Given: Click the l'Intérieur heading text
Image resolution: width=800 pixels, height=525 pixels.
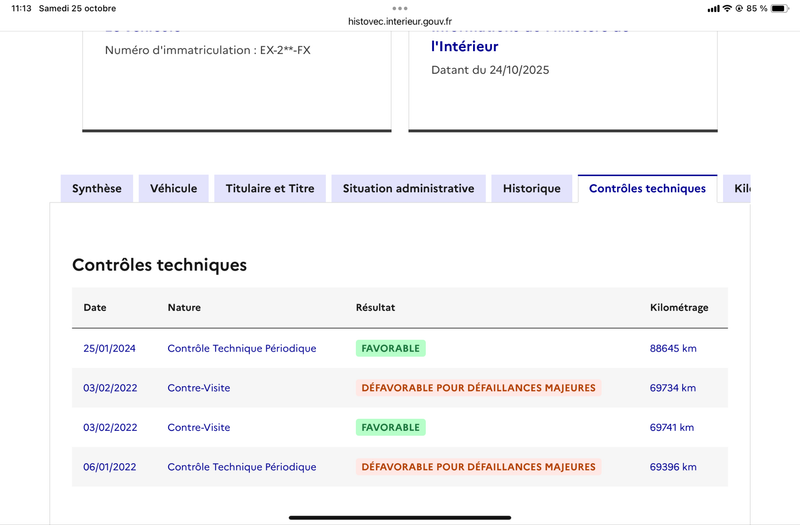Looking at the screenshot, I should coord(464,46).
